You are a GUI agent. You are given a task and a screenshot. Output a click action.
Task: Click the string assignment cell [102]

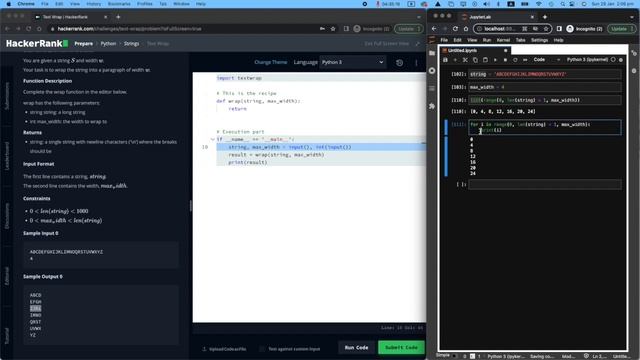[x=545, y=74]
